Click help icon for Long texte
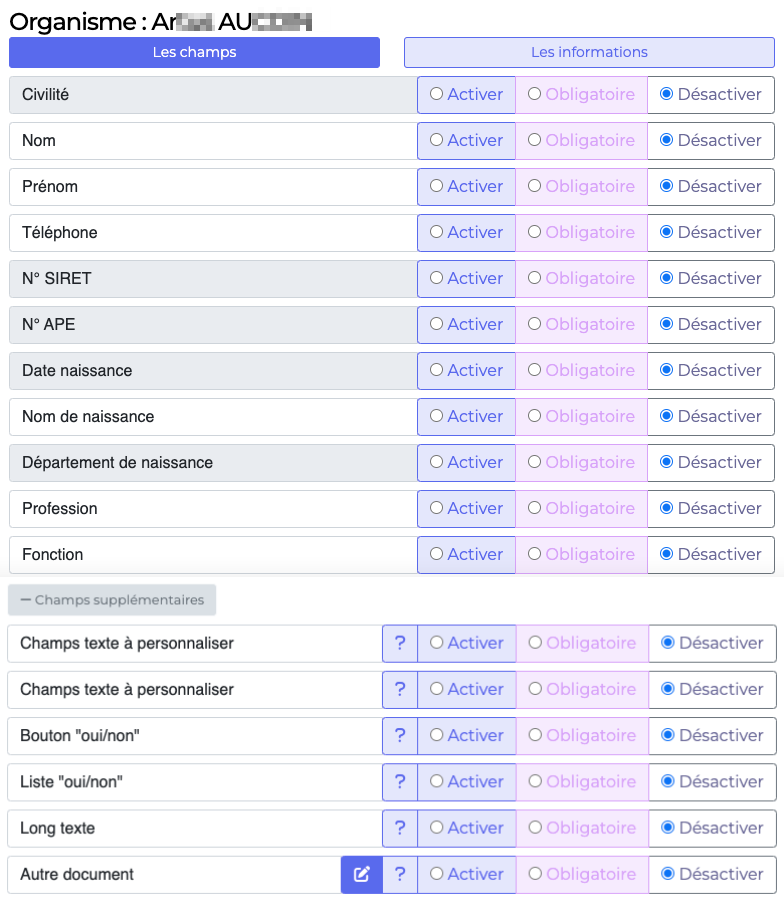This screenshot has height=906, width=784. click(x=400, y=828)
